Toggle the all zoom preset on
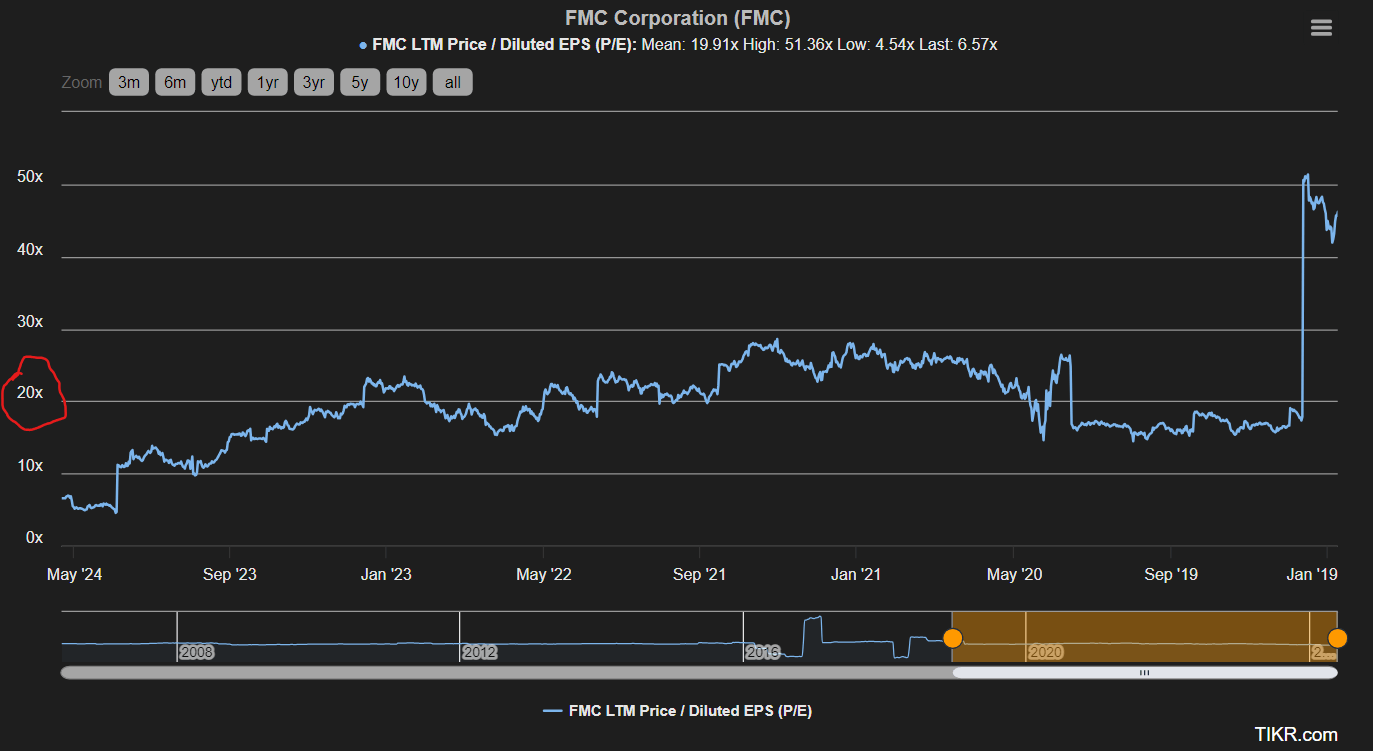Image resolution: width=1373 pixels, height=751 pixels. (452, 82)
